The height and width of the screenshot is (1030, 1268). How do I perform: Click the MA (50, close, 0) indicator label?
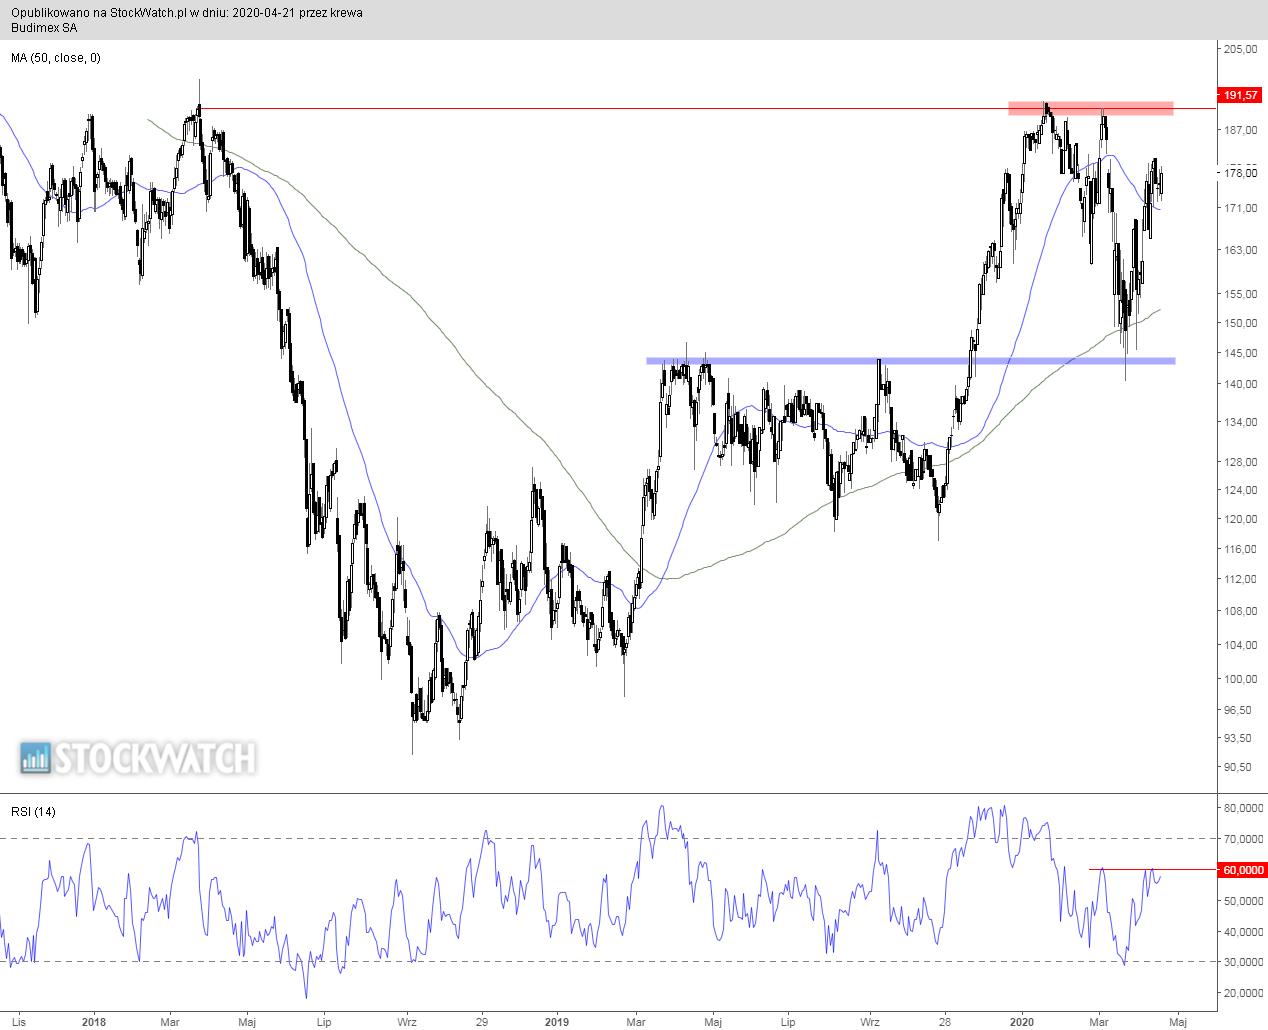(56, 58)
